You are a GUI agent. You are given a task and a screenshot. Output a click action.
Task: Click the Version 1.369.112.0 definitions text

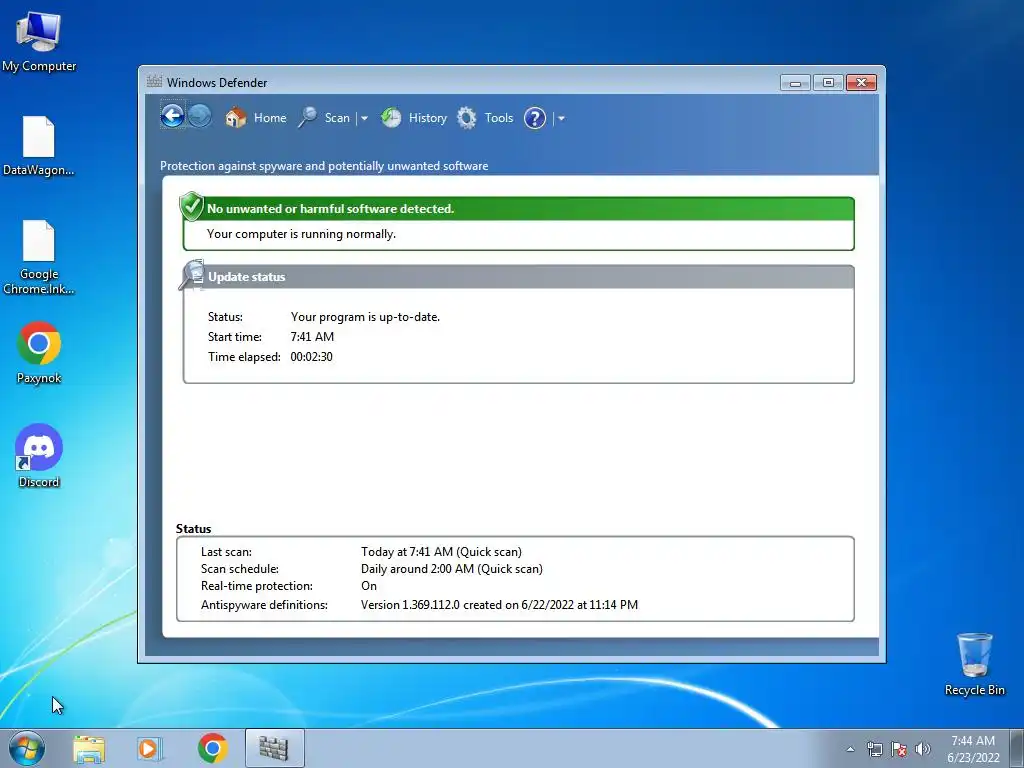[x=500, y=605]
